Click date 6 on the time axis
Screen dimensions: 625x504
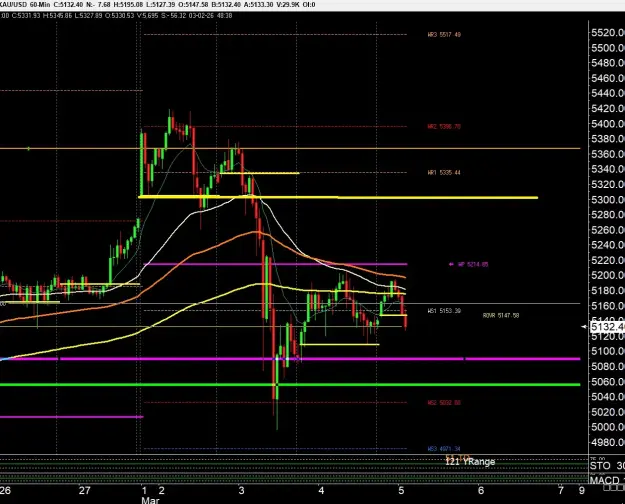point(481,490)
